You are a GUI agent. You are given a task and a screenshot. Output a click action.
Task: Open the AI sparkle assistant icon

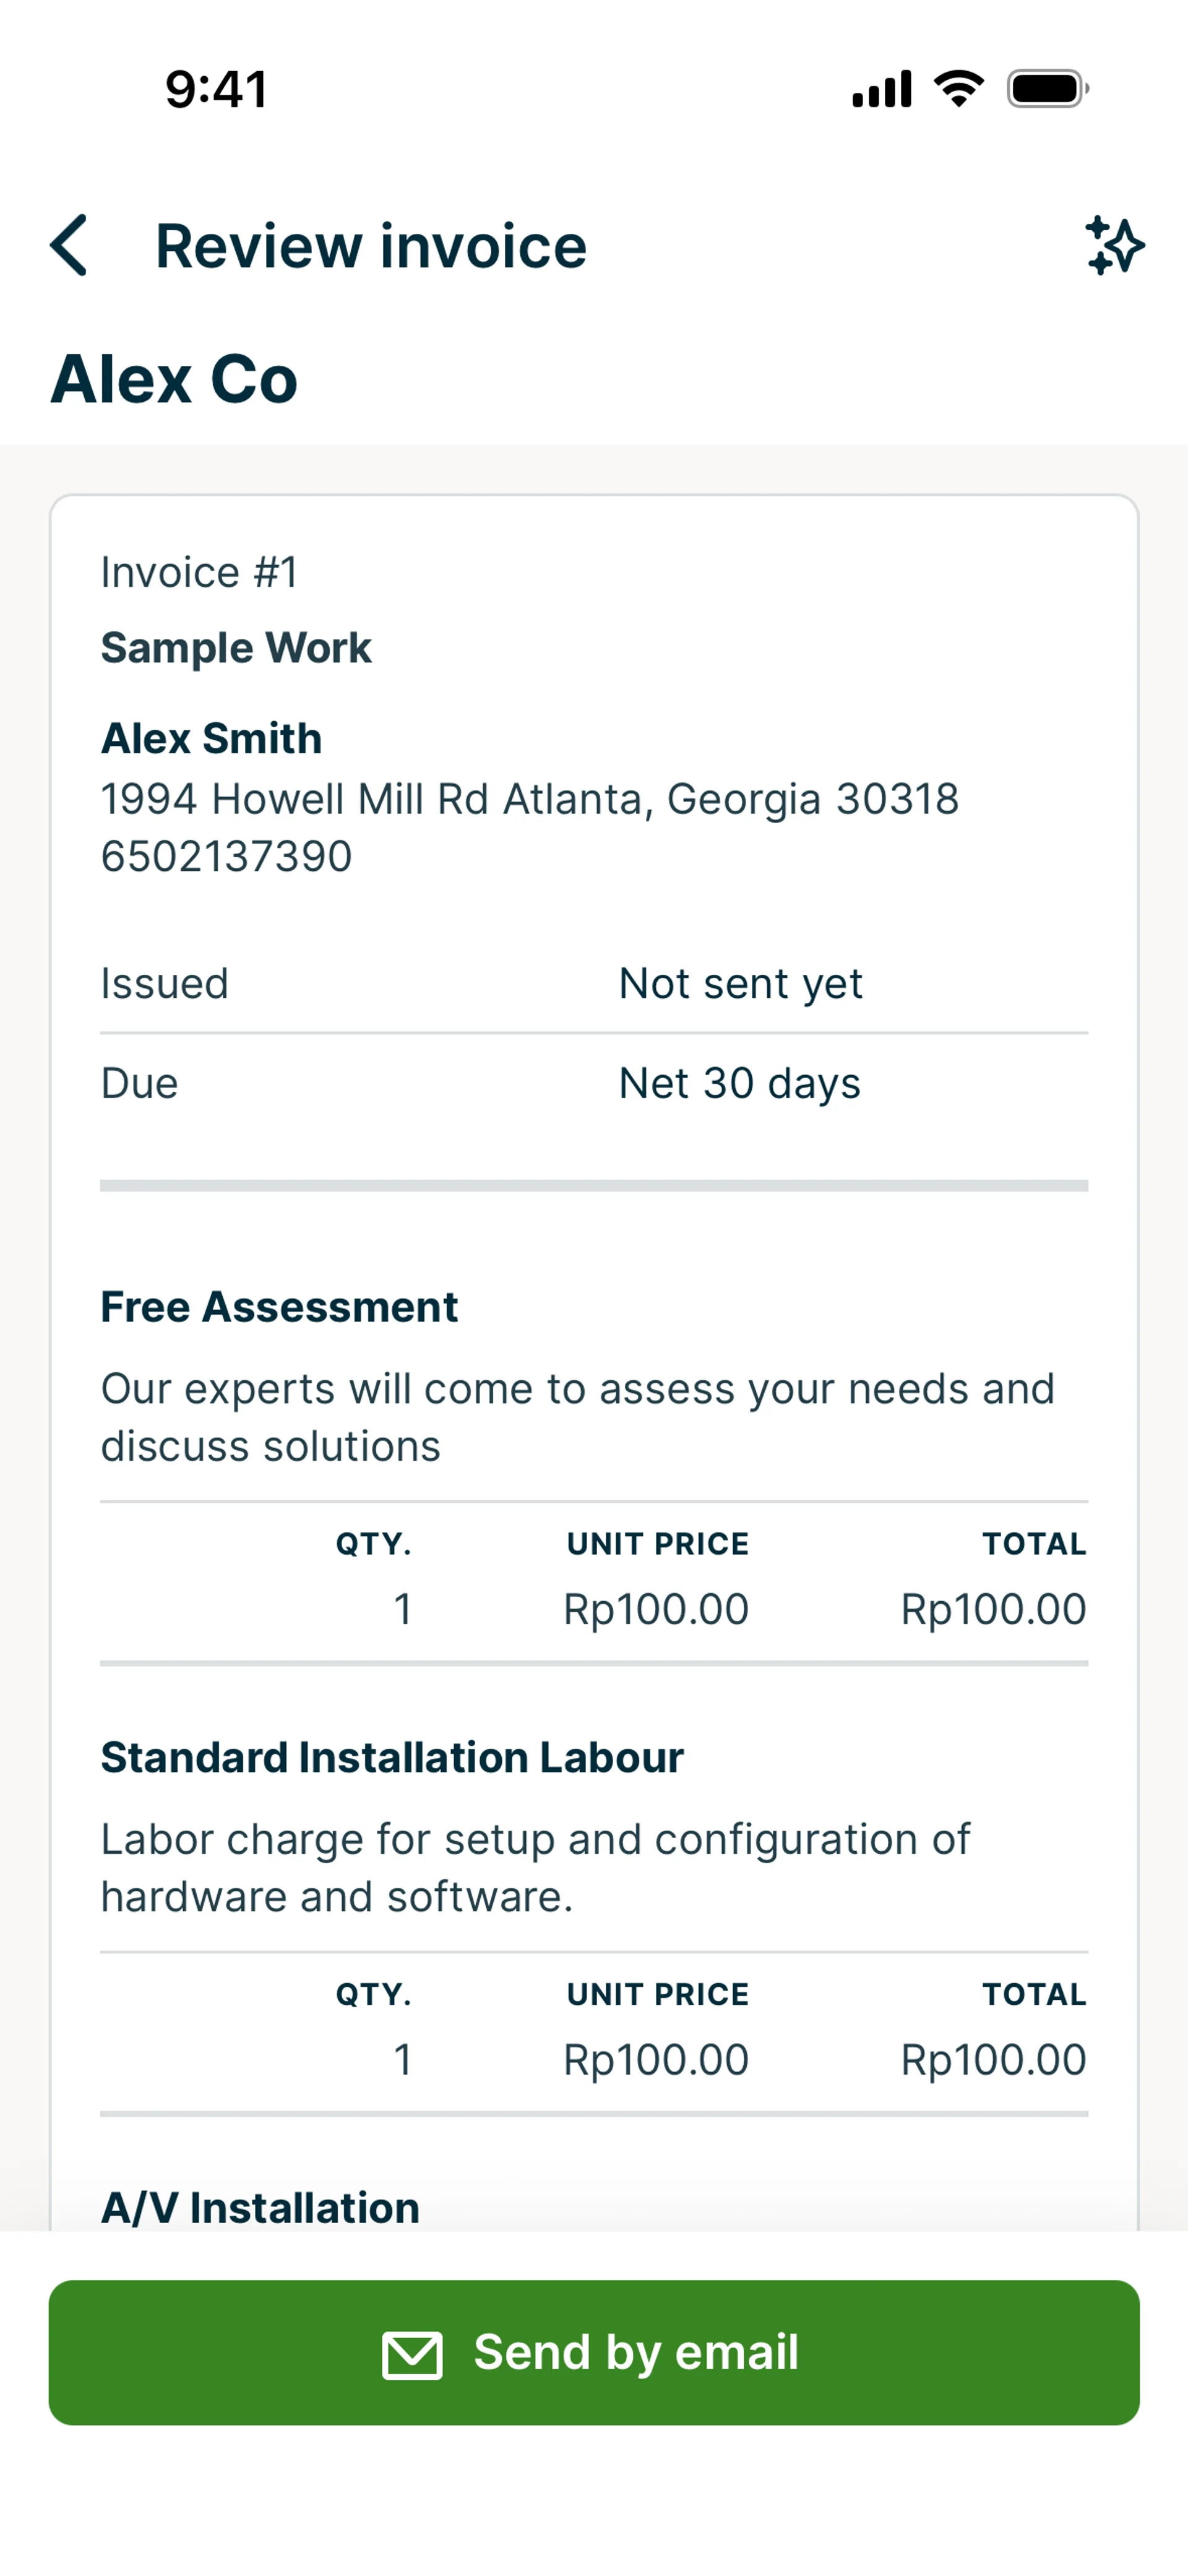[1114, 245]
